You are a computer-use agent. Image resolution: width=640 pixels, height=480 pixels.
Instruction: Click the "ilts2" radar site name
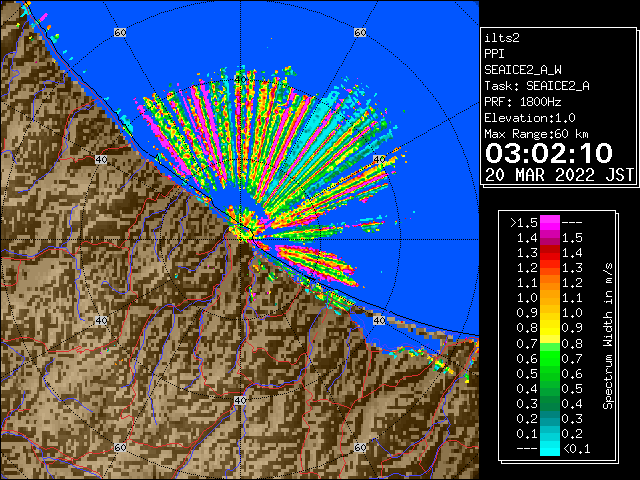click(x=502, y=38)
